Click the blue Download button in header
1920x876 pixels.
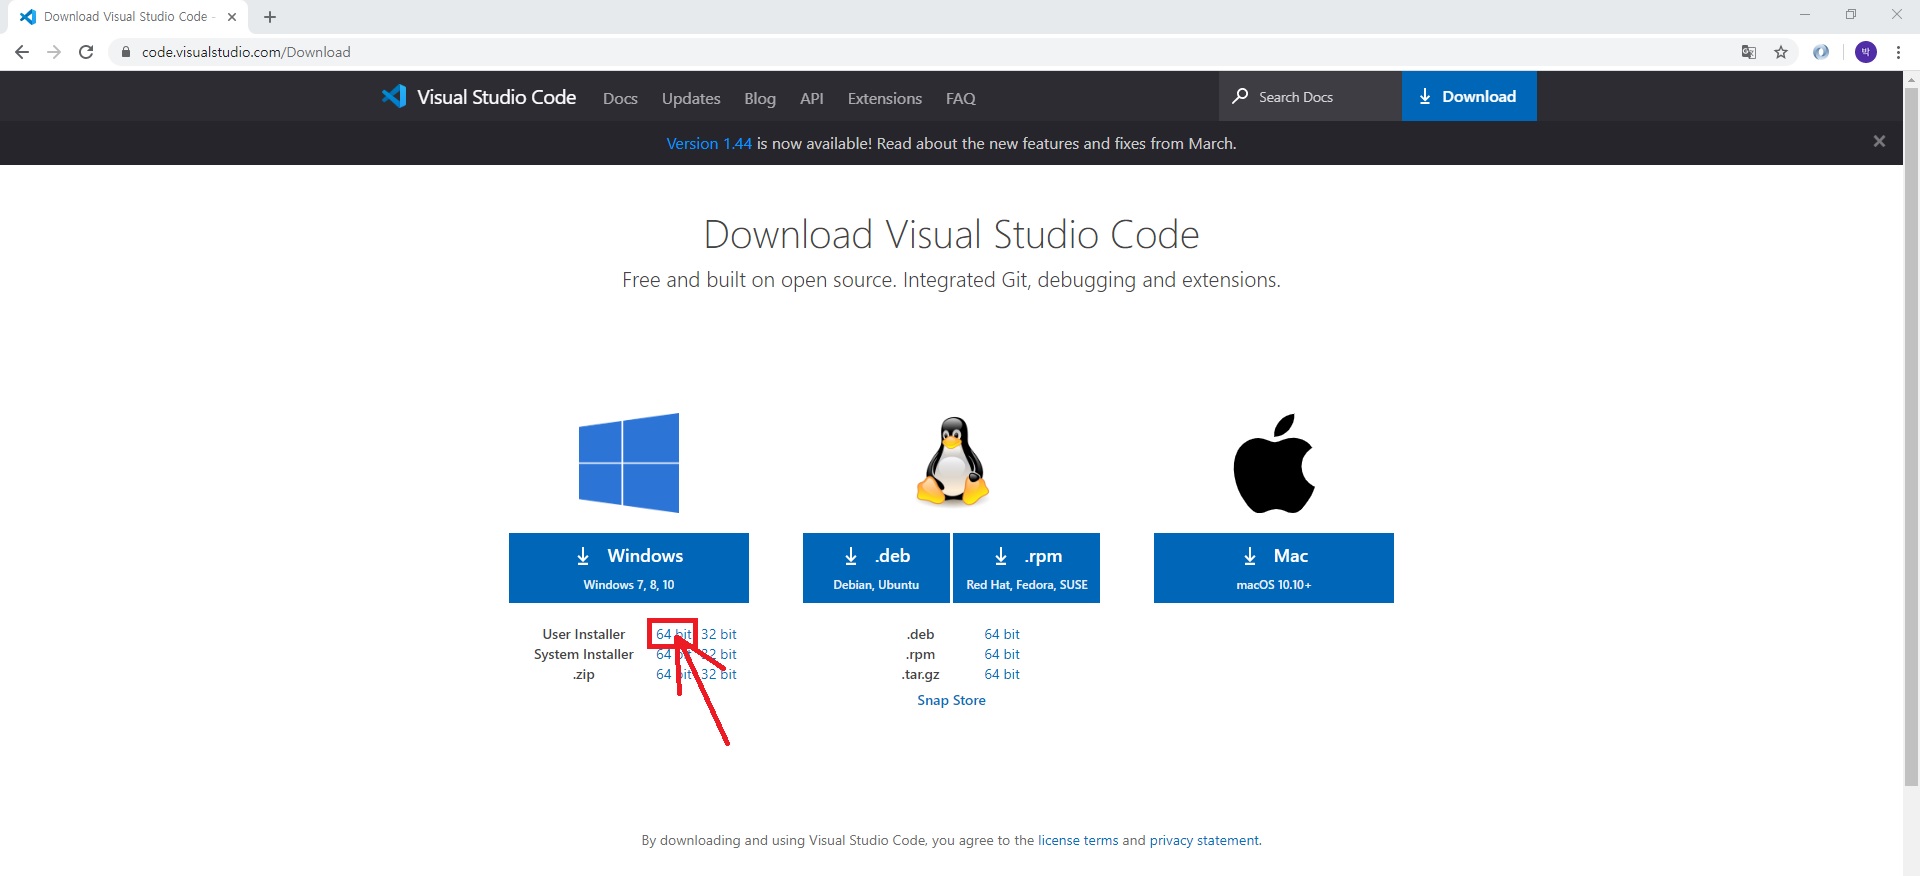point(1469,96)
